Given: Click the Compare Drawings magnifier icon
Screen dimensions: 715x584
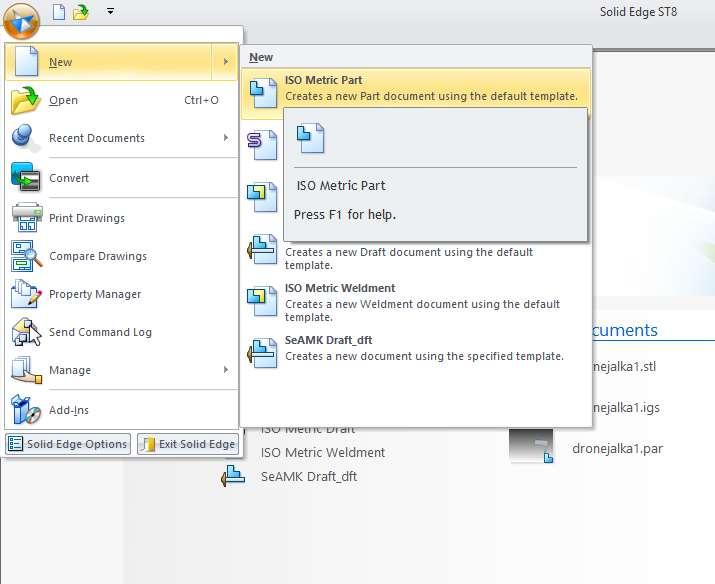Looking at the screenshot, I should pos(26,256).
